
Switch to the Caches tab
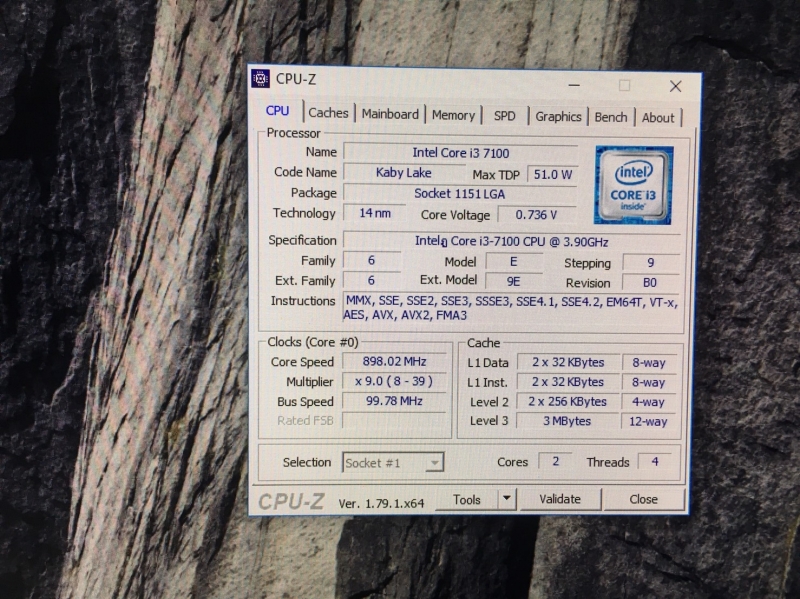(x=328, y=113)
